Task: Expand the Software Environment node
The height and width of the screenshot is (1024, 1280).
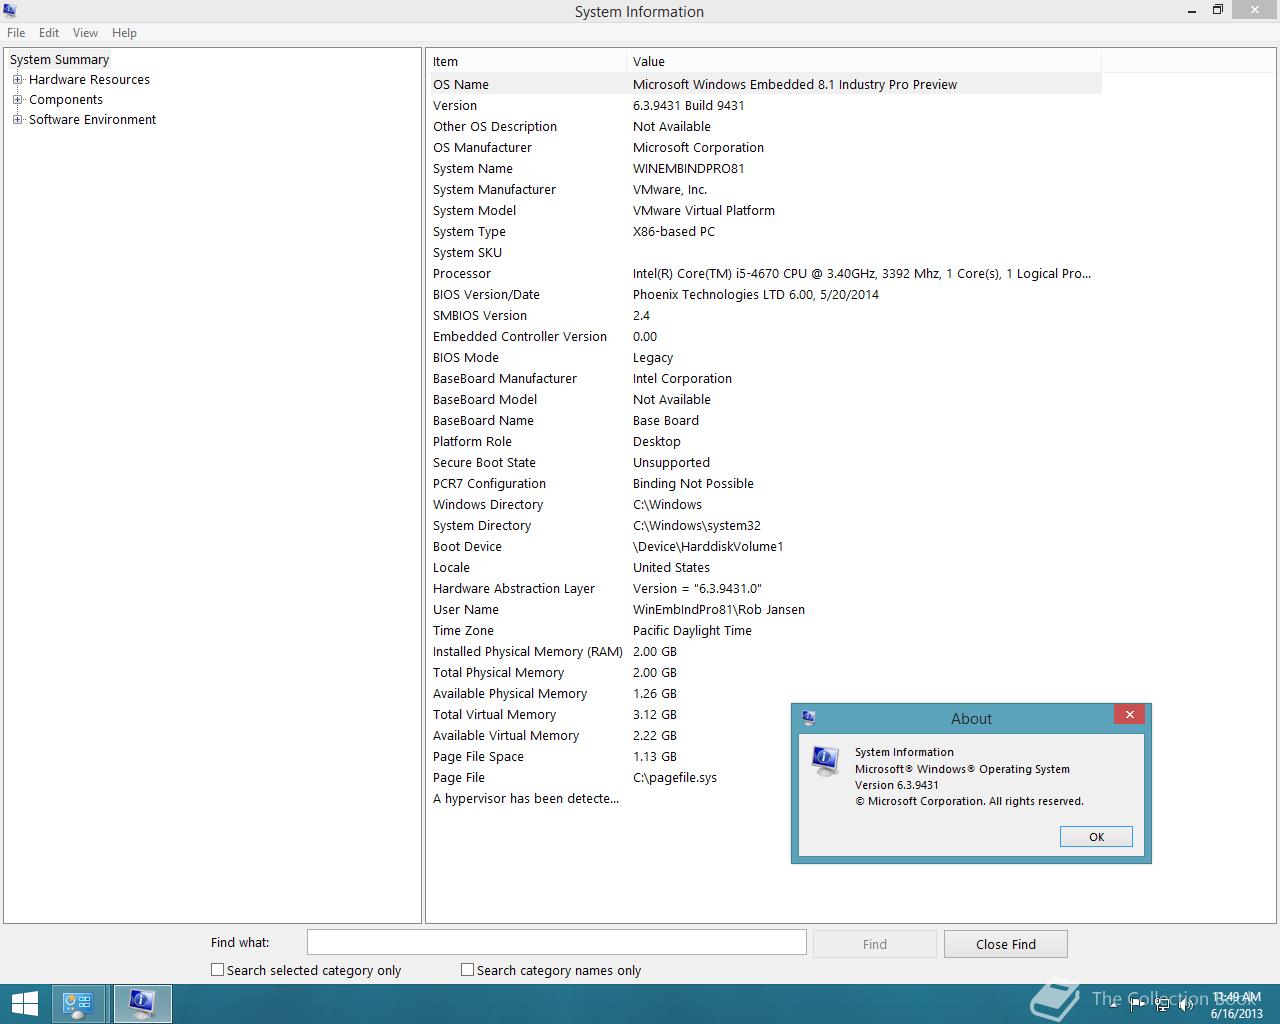Action: [x=17, y=119]
